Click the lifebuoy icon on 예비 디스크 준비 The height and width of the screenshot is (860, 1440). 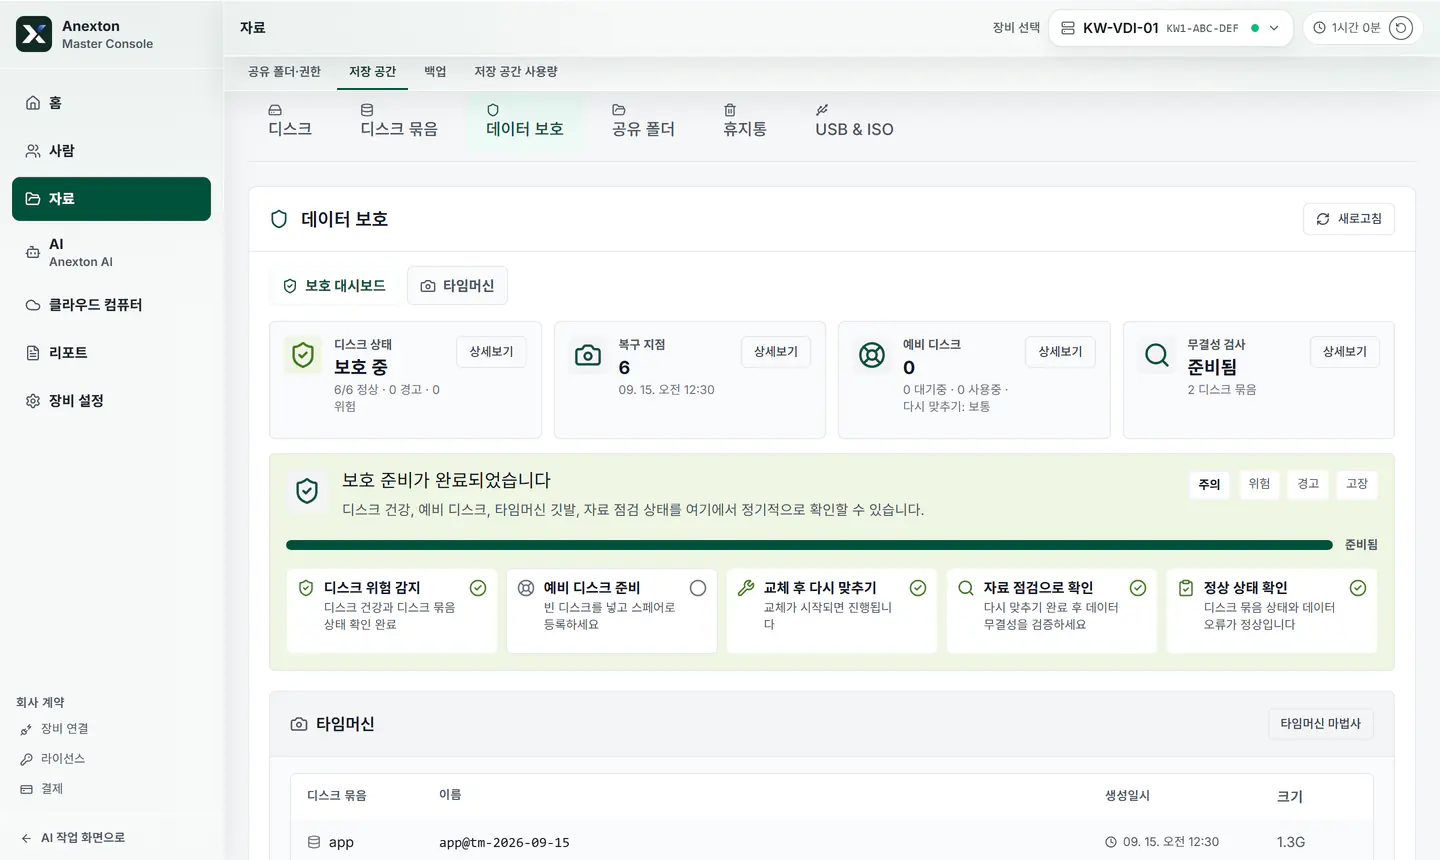(526, 588)
